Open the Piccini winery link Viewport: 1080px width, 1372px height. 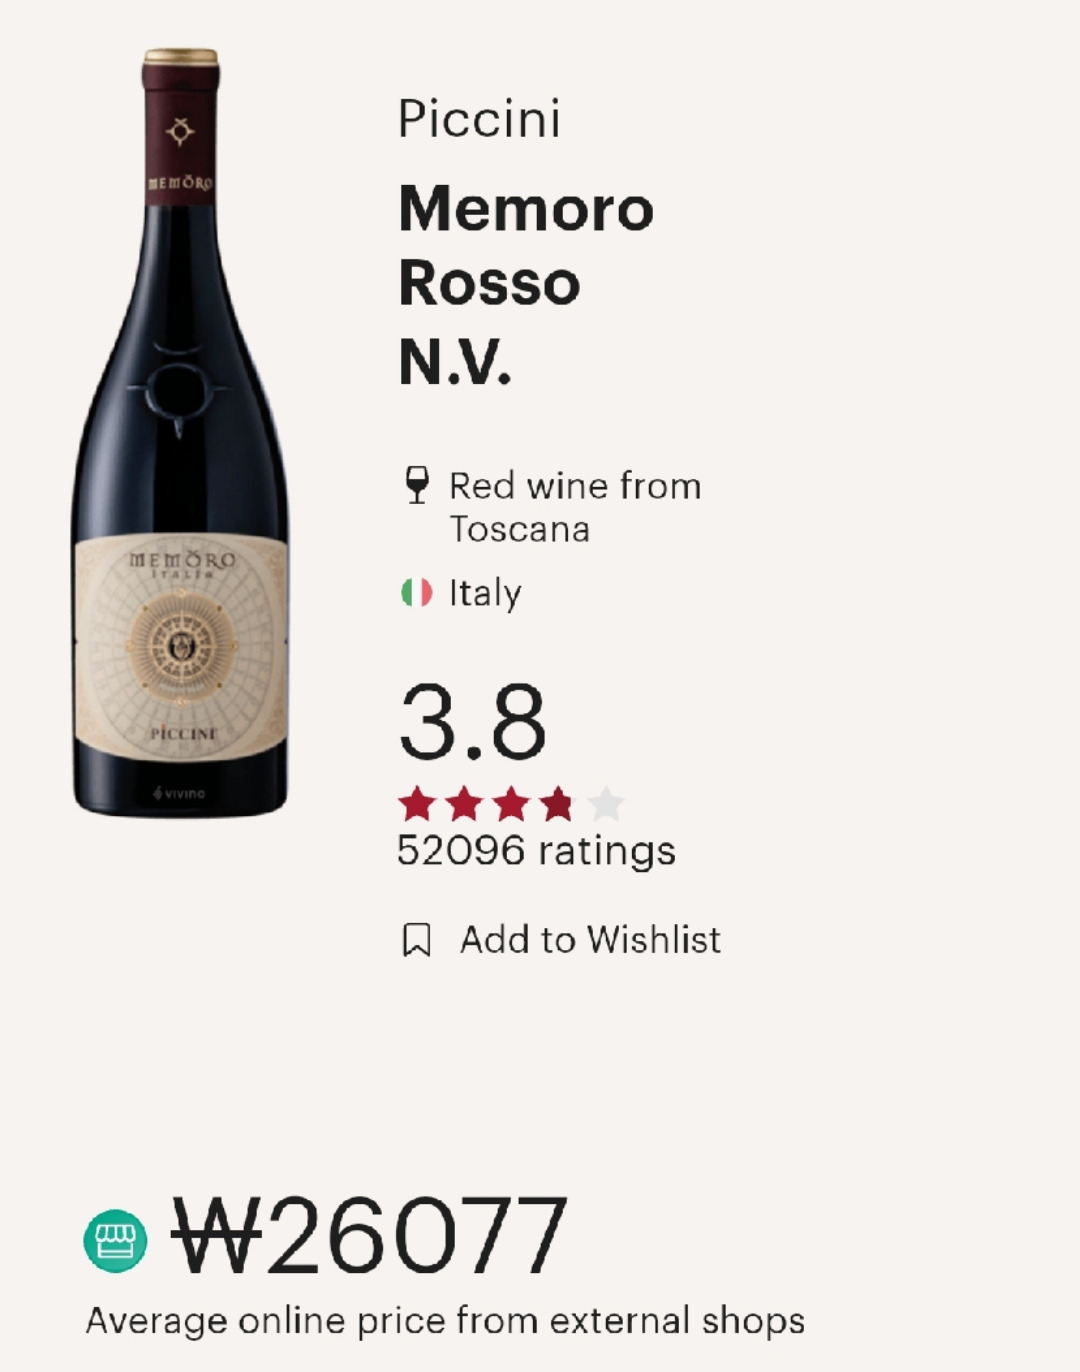coord(479,119)
